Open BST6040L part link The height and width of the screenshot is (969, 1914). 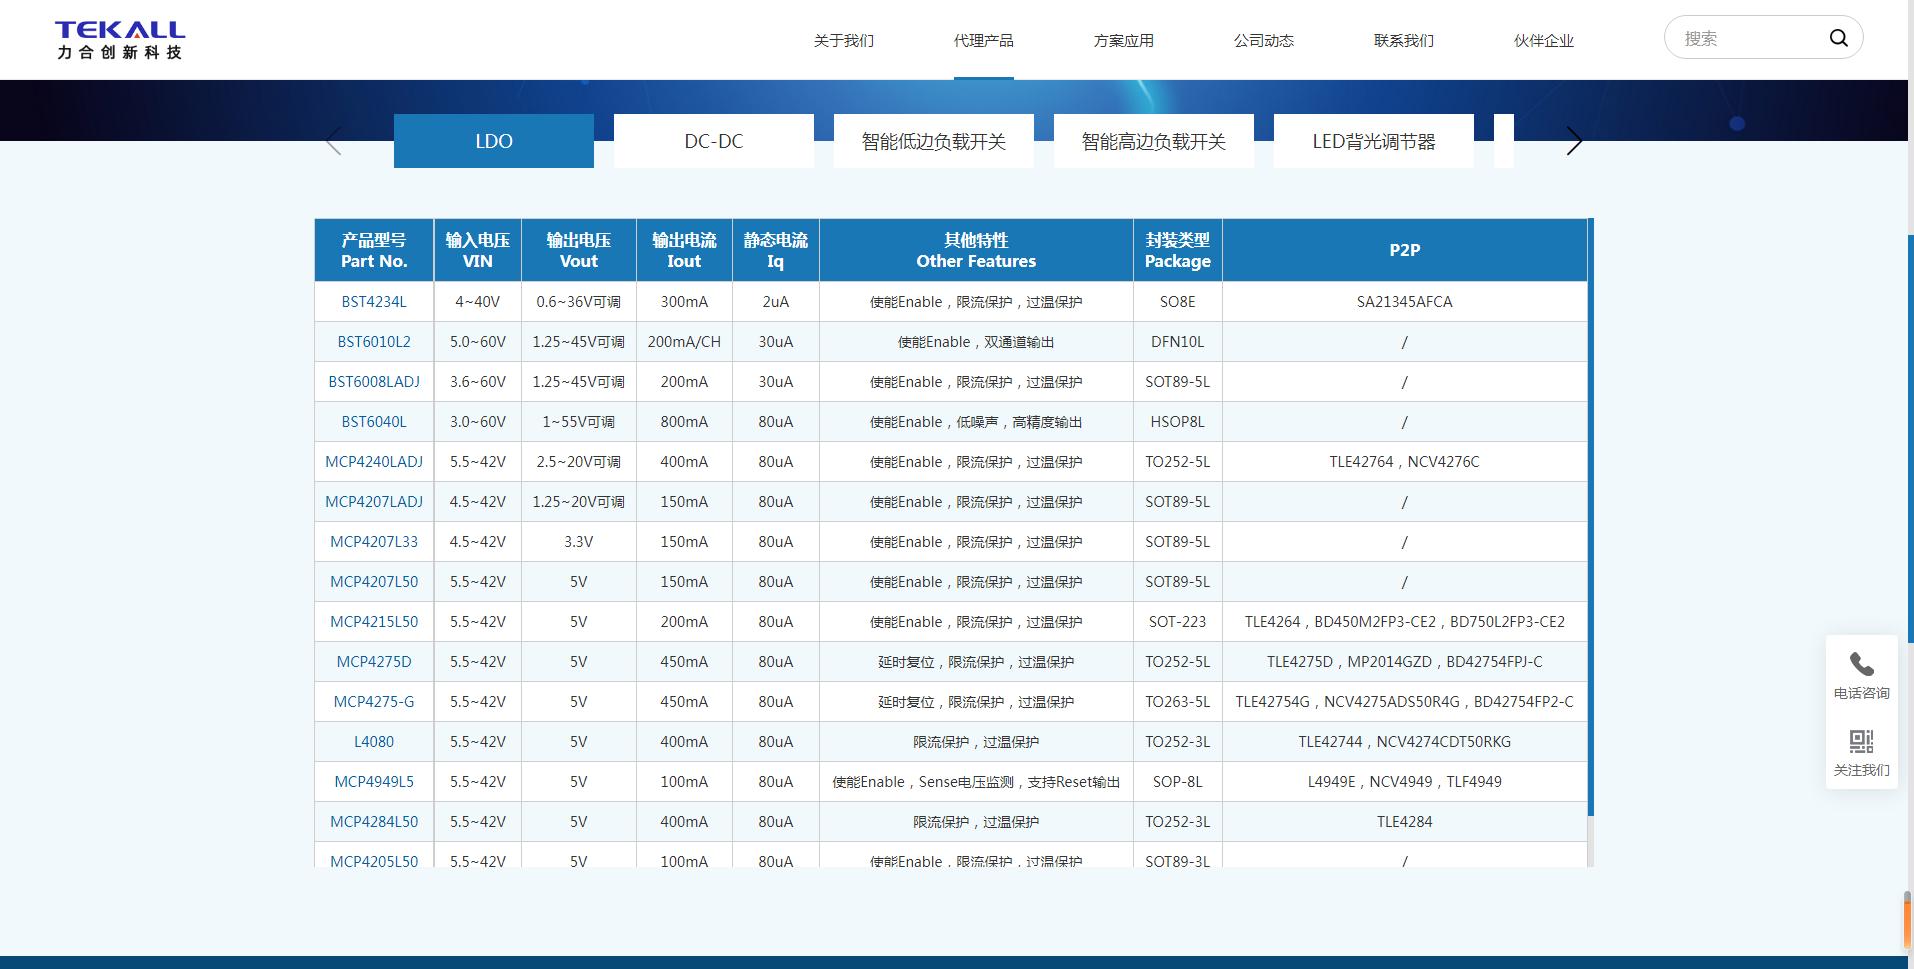374,421
